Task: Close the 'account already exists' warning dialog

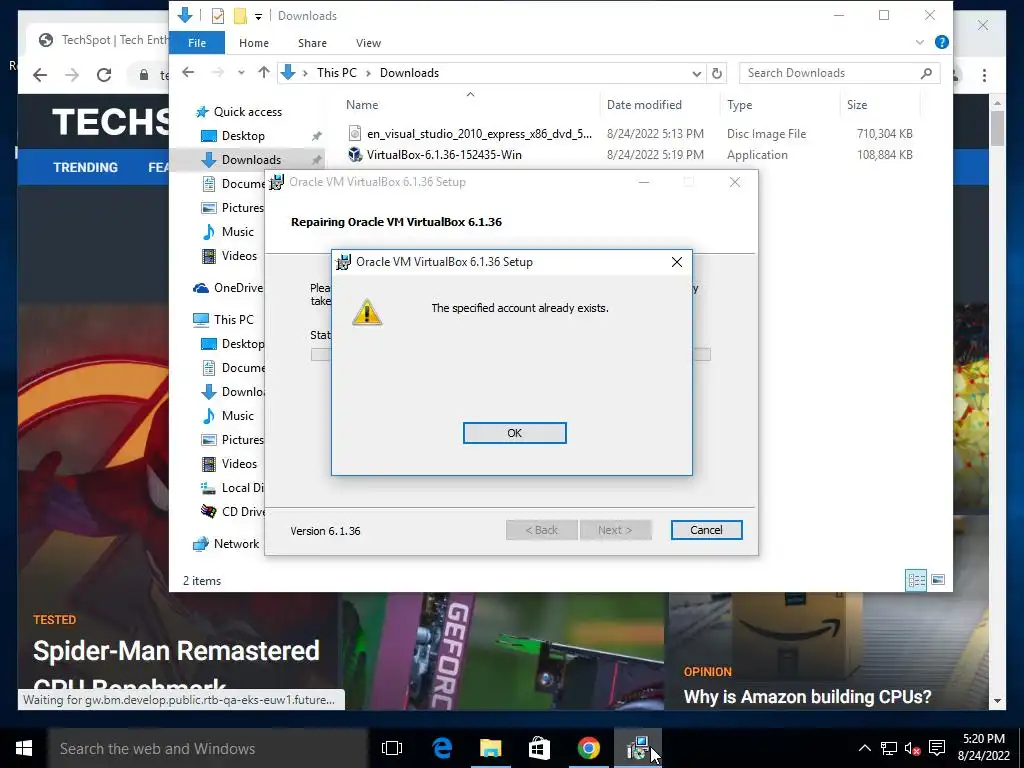Action: pyautogui.click(x=677, y=262)
